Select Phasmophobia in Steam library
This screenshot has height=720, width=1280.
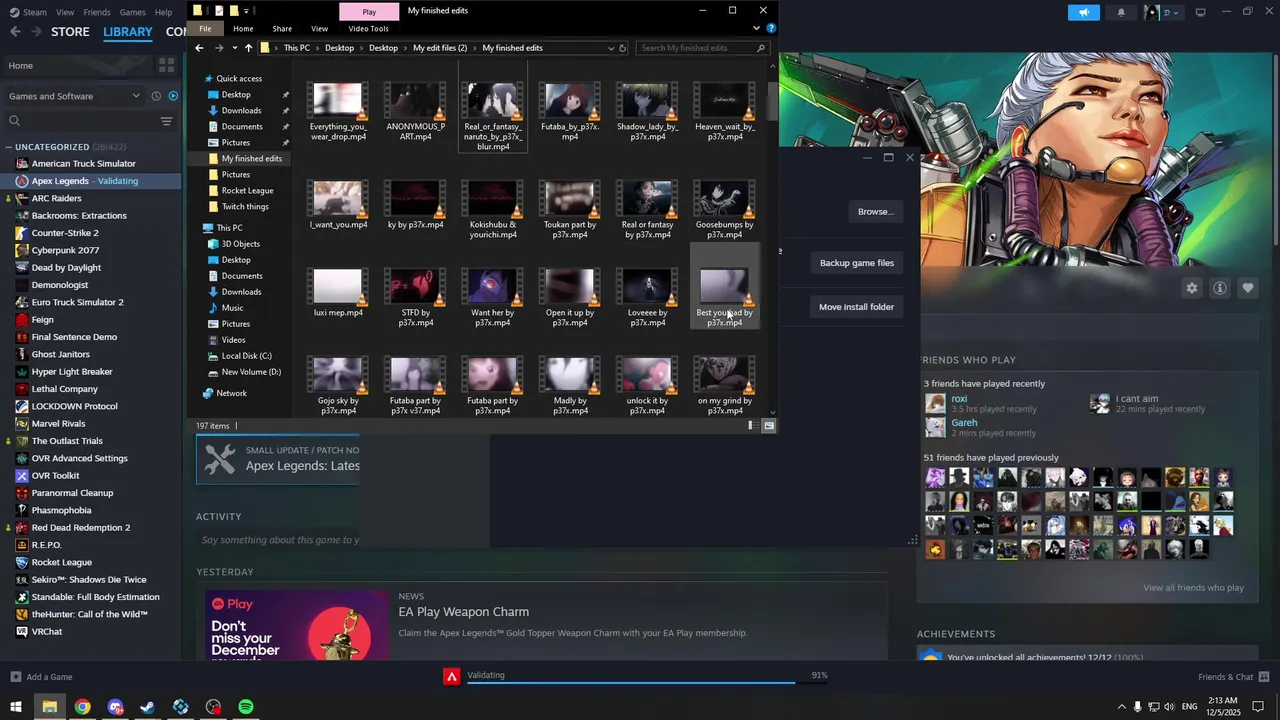pos(61,510)
